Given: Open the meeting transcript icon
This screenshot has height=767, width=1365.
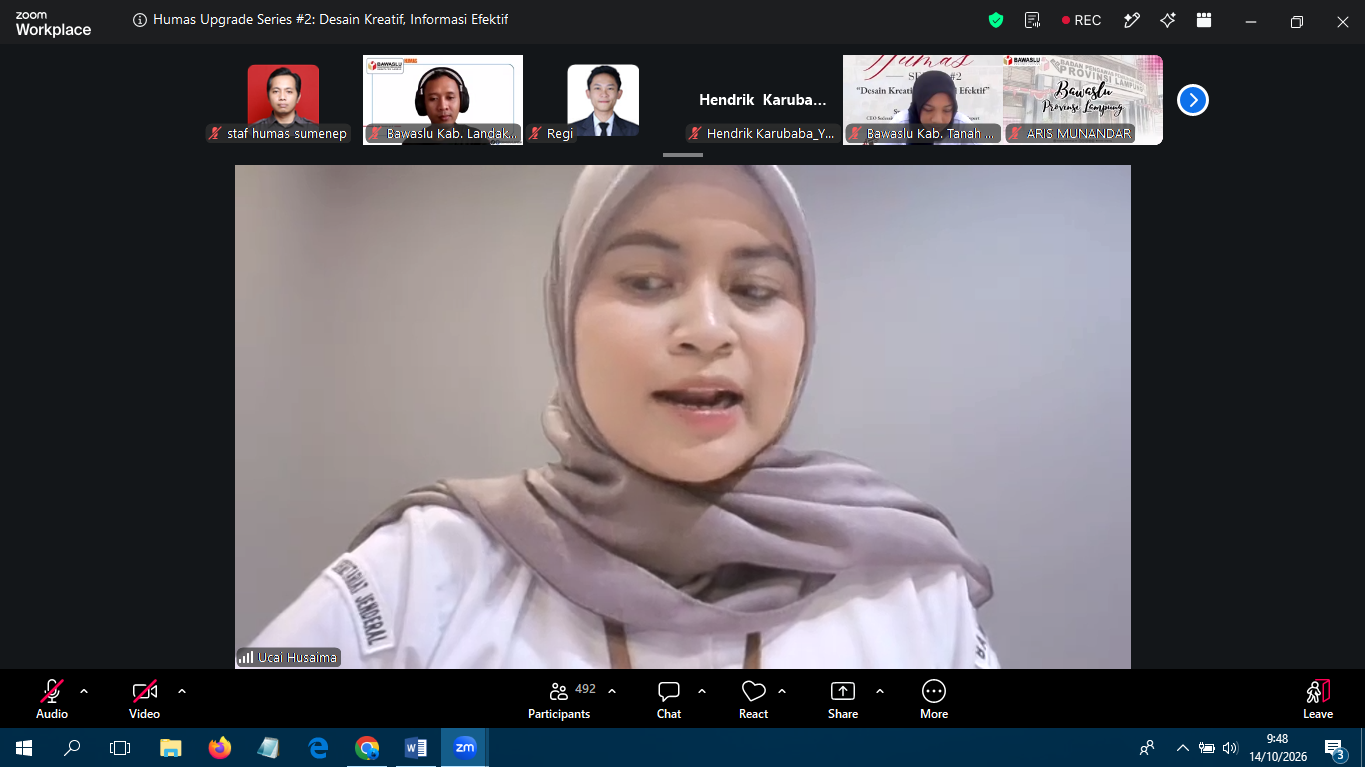Looking at the screenshot, I should (x=1033, y=20).
